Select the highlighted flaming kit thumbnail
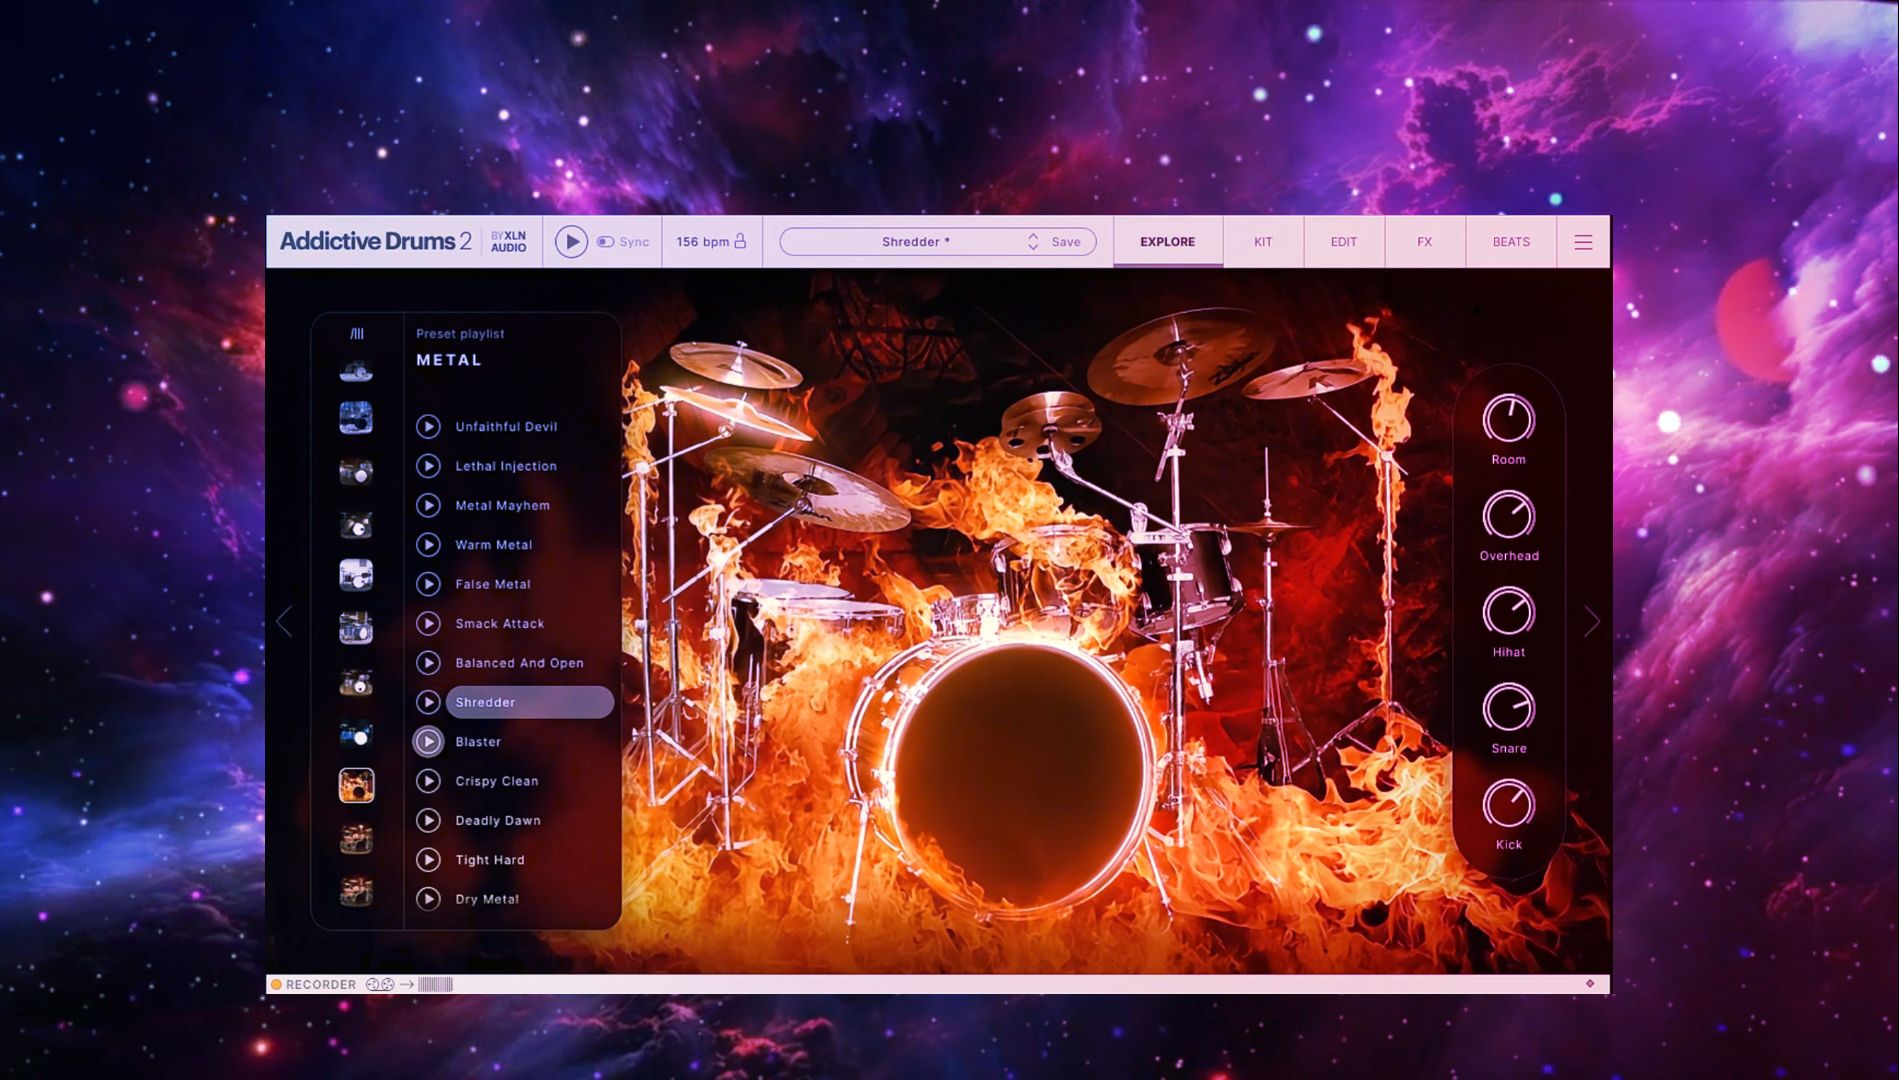Viewport: 1899px width, 1080px height. (x=356, y=786)
